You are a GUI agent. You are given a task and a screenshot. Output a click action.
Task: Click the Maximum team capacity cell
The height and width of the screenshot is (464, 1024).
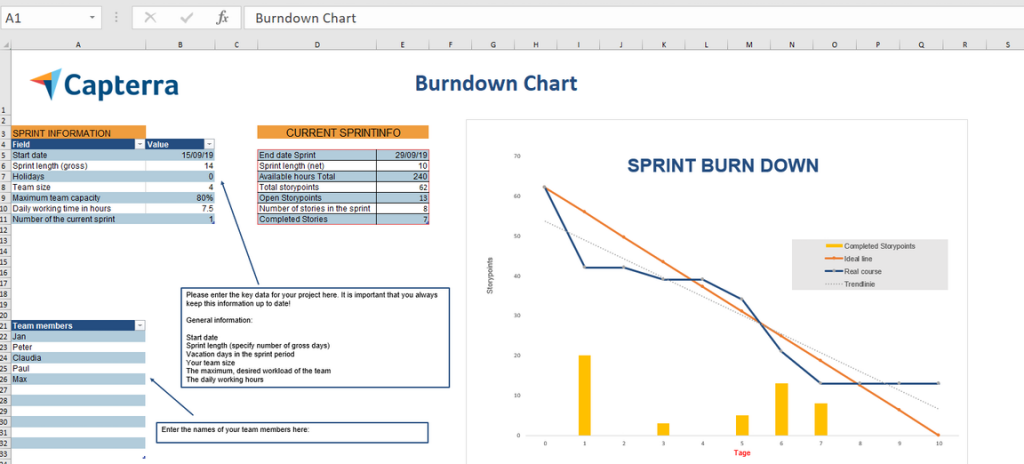78,198
